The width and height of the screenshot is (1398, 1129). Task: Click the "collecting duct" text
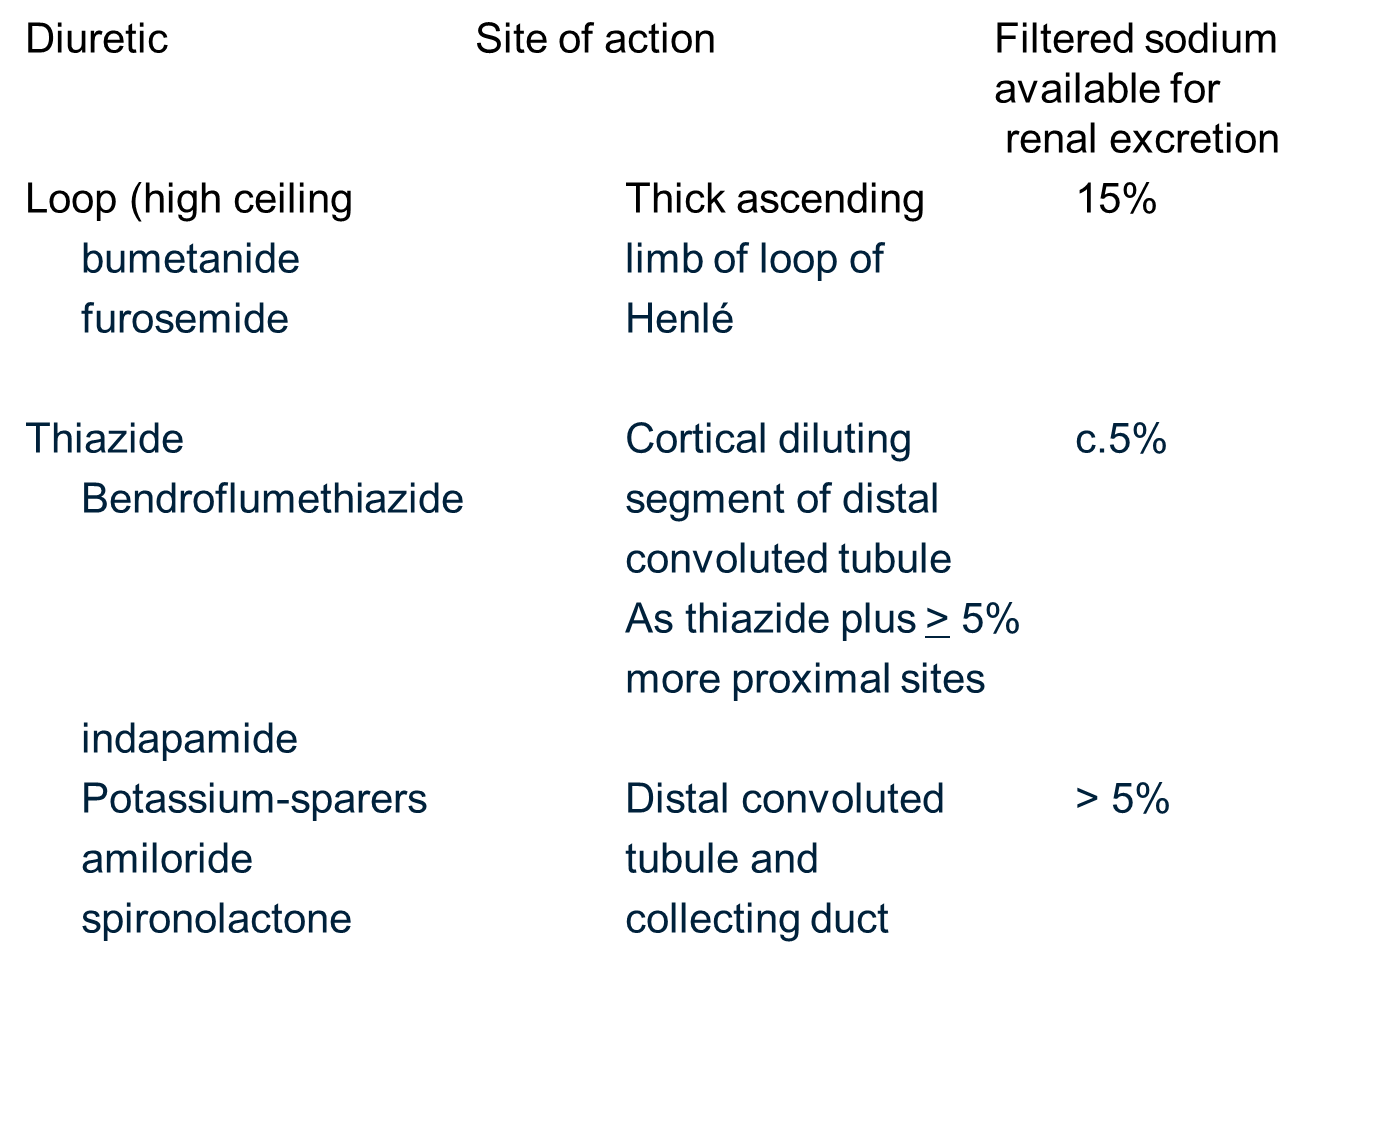757,919
